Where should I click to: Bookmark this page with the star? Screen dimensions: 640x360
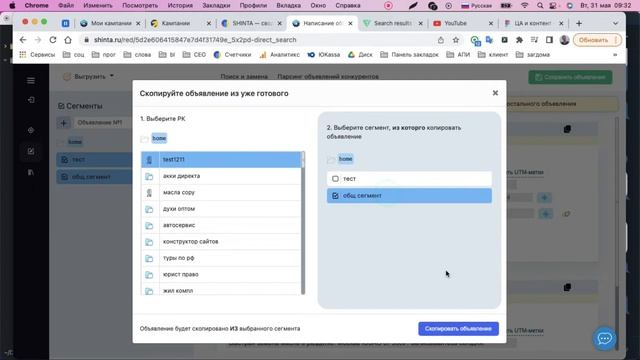coord(456,40)
